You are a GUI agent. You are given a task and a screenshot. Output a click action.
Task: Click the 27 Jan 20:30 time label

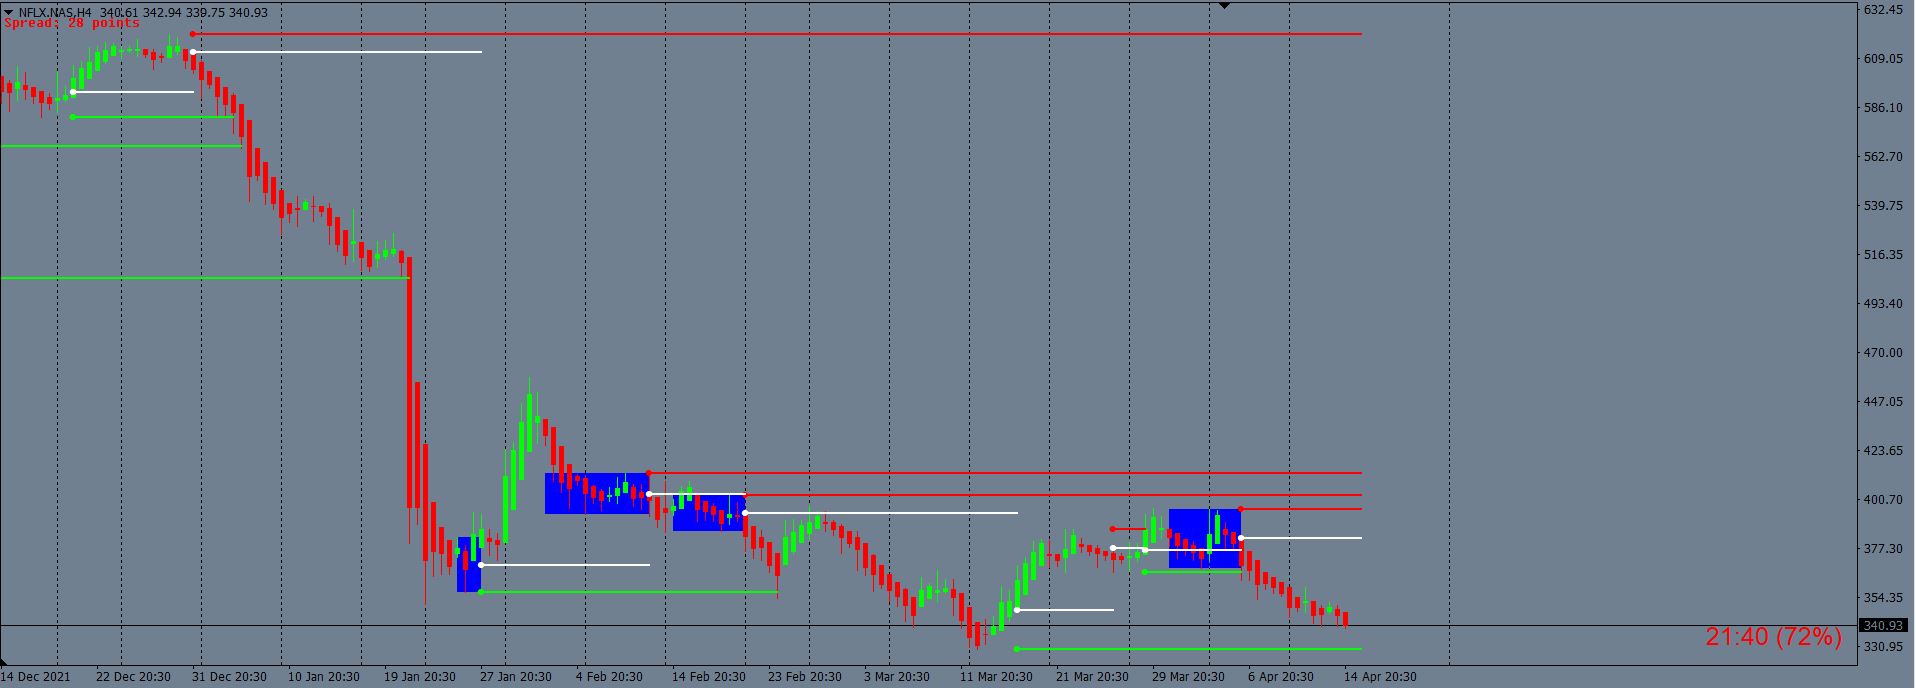point(515,677)
